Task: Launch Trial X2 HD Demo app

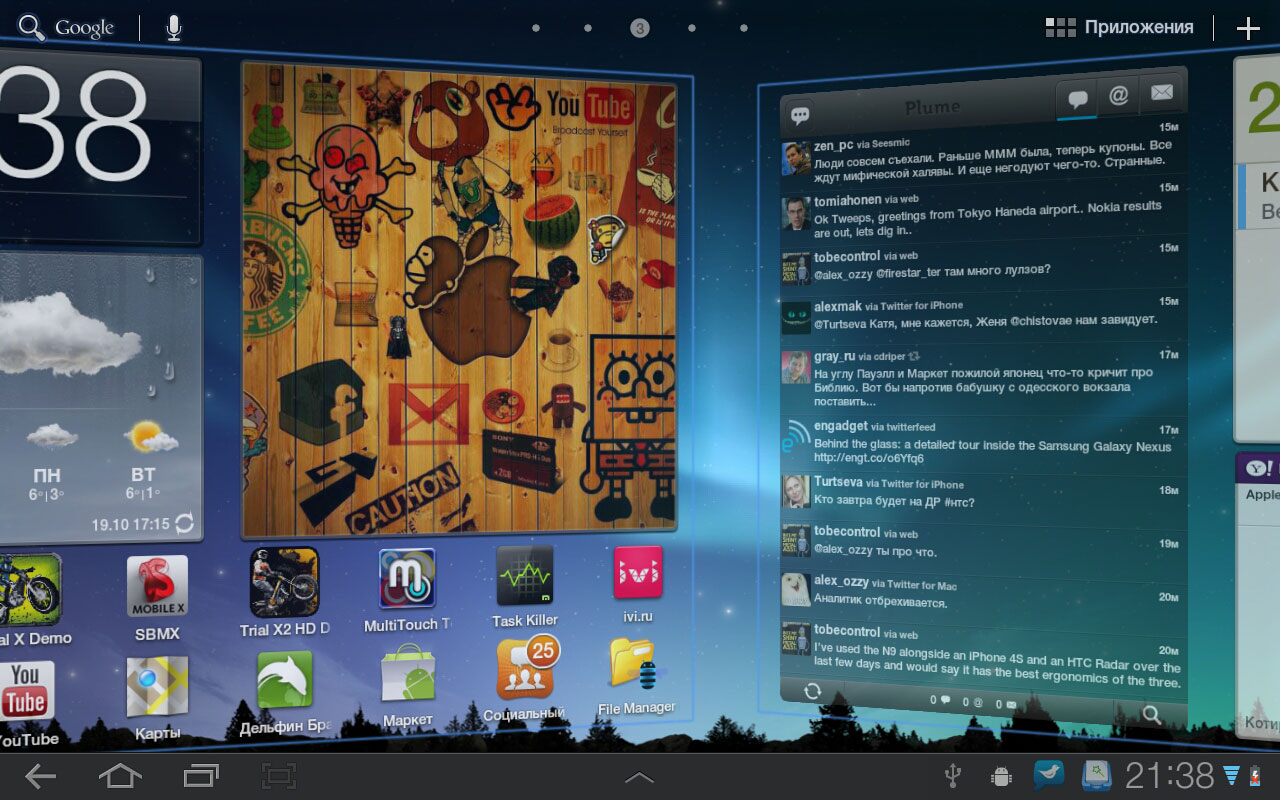Action: [284, 592]
